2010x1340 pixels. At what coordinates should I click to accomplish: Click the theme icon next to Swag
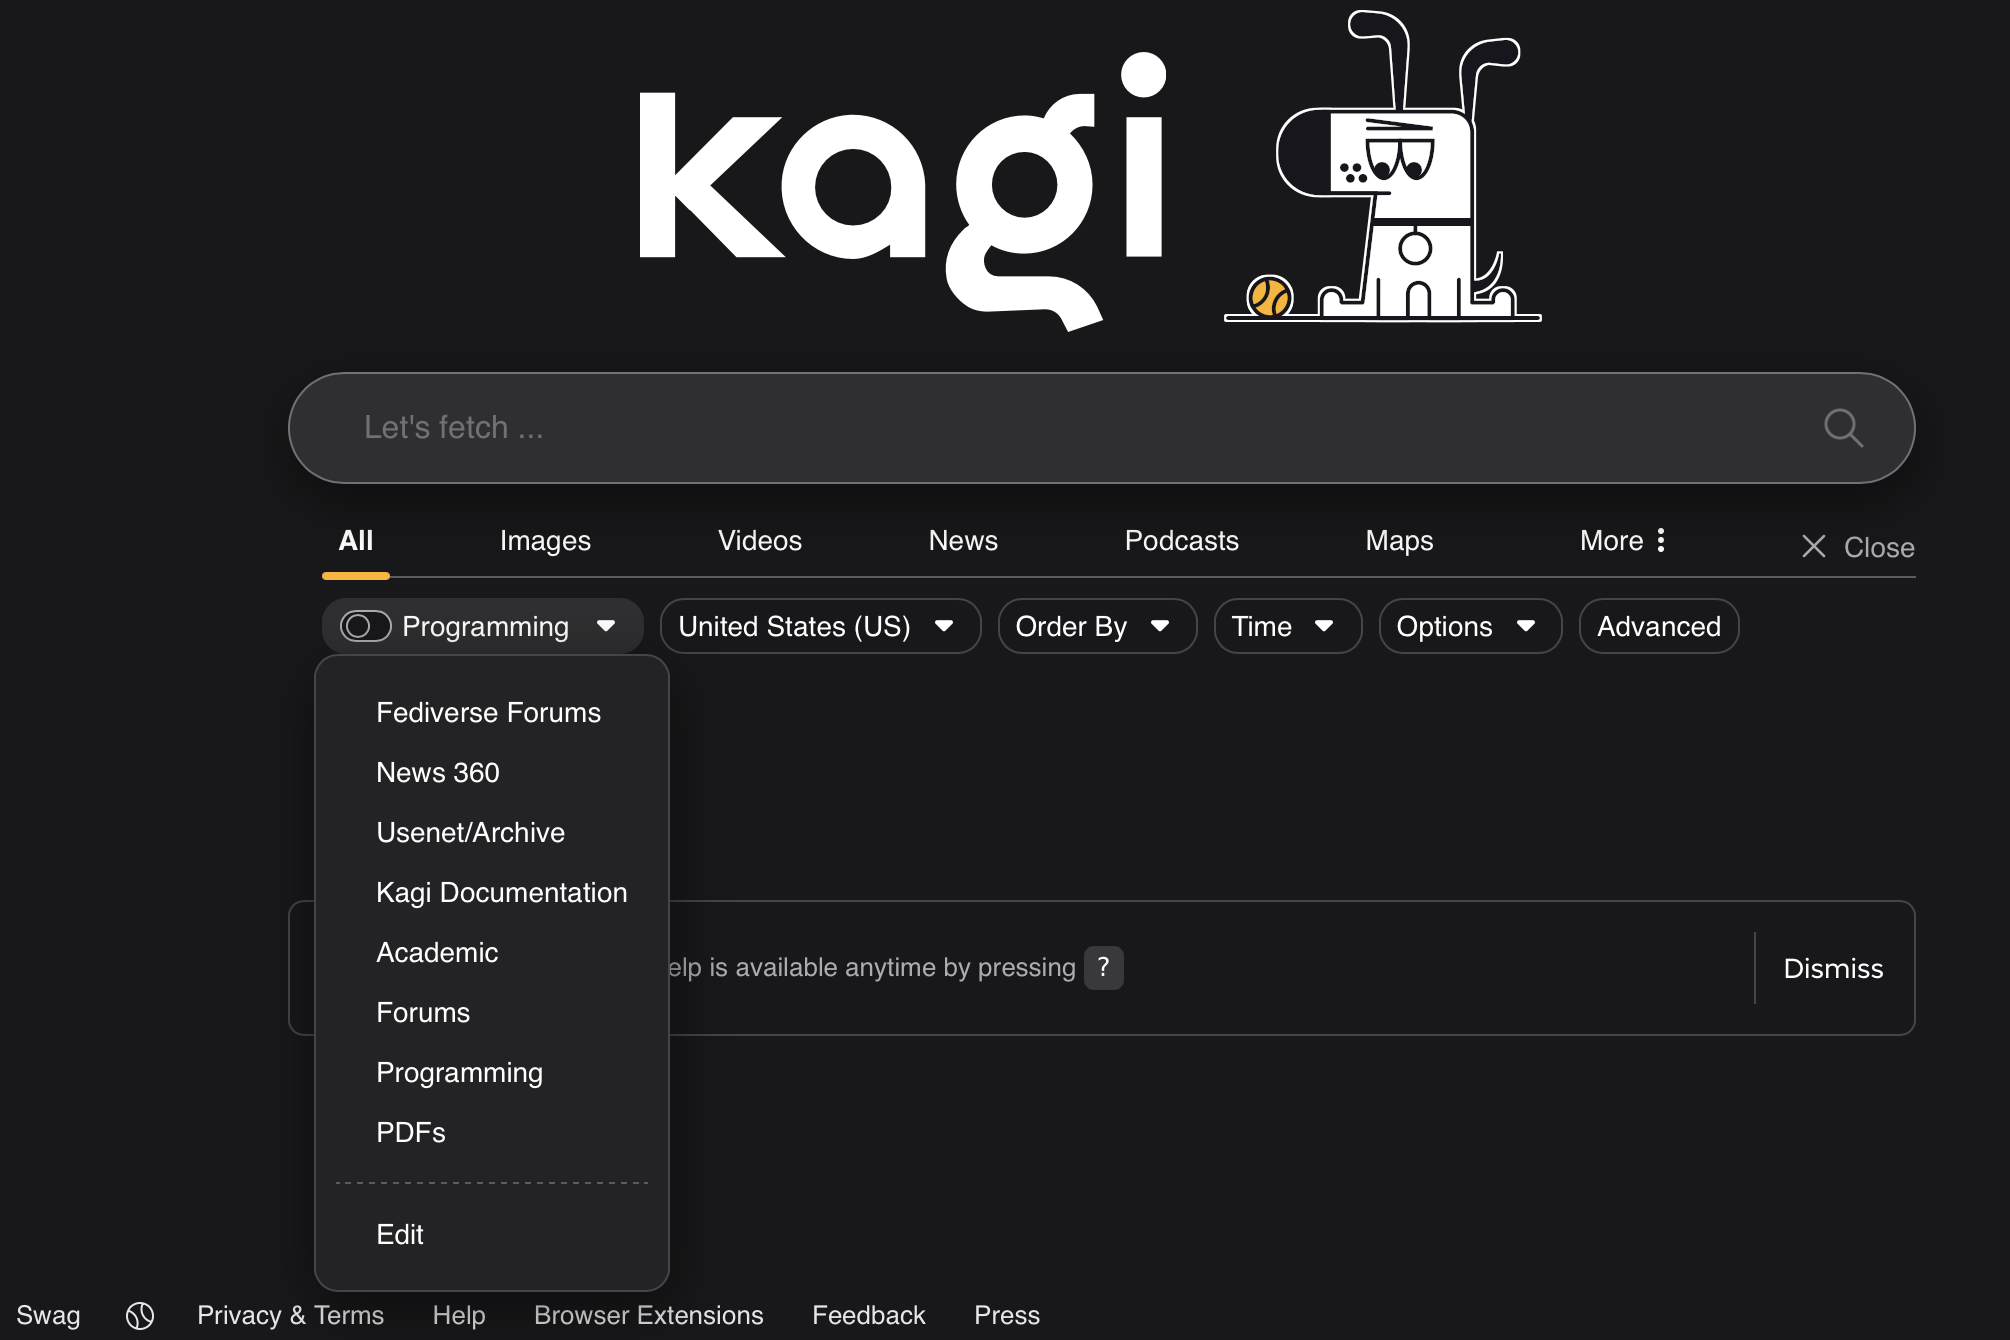click(x=140, y=1315)
